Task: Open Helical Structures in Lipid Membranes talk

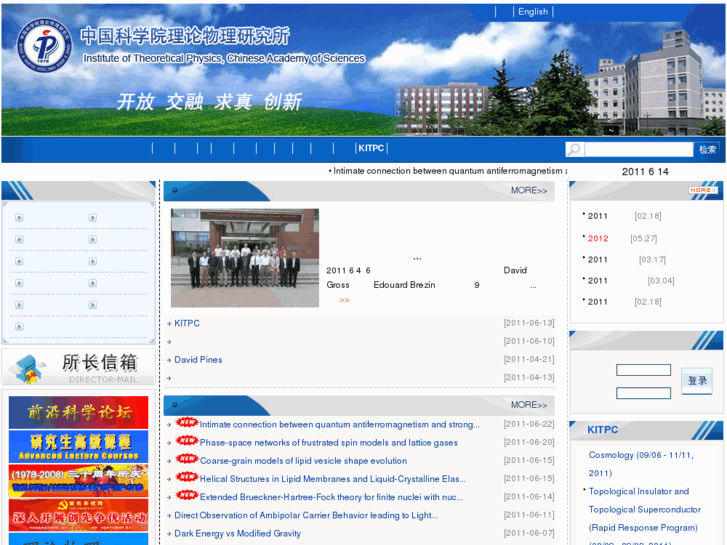Action: 332,479
